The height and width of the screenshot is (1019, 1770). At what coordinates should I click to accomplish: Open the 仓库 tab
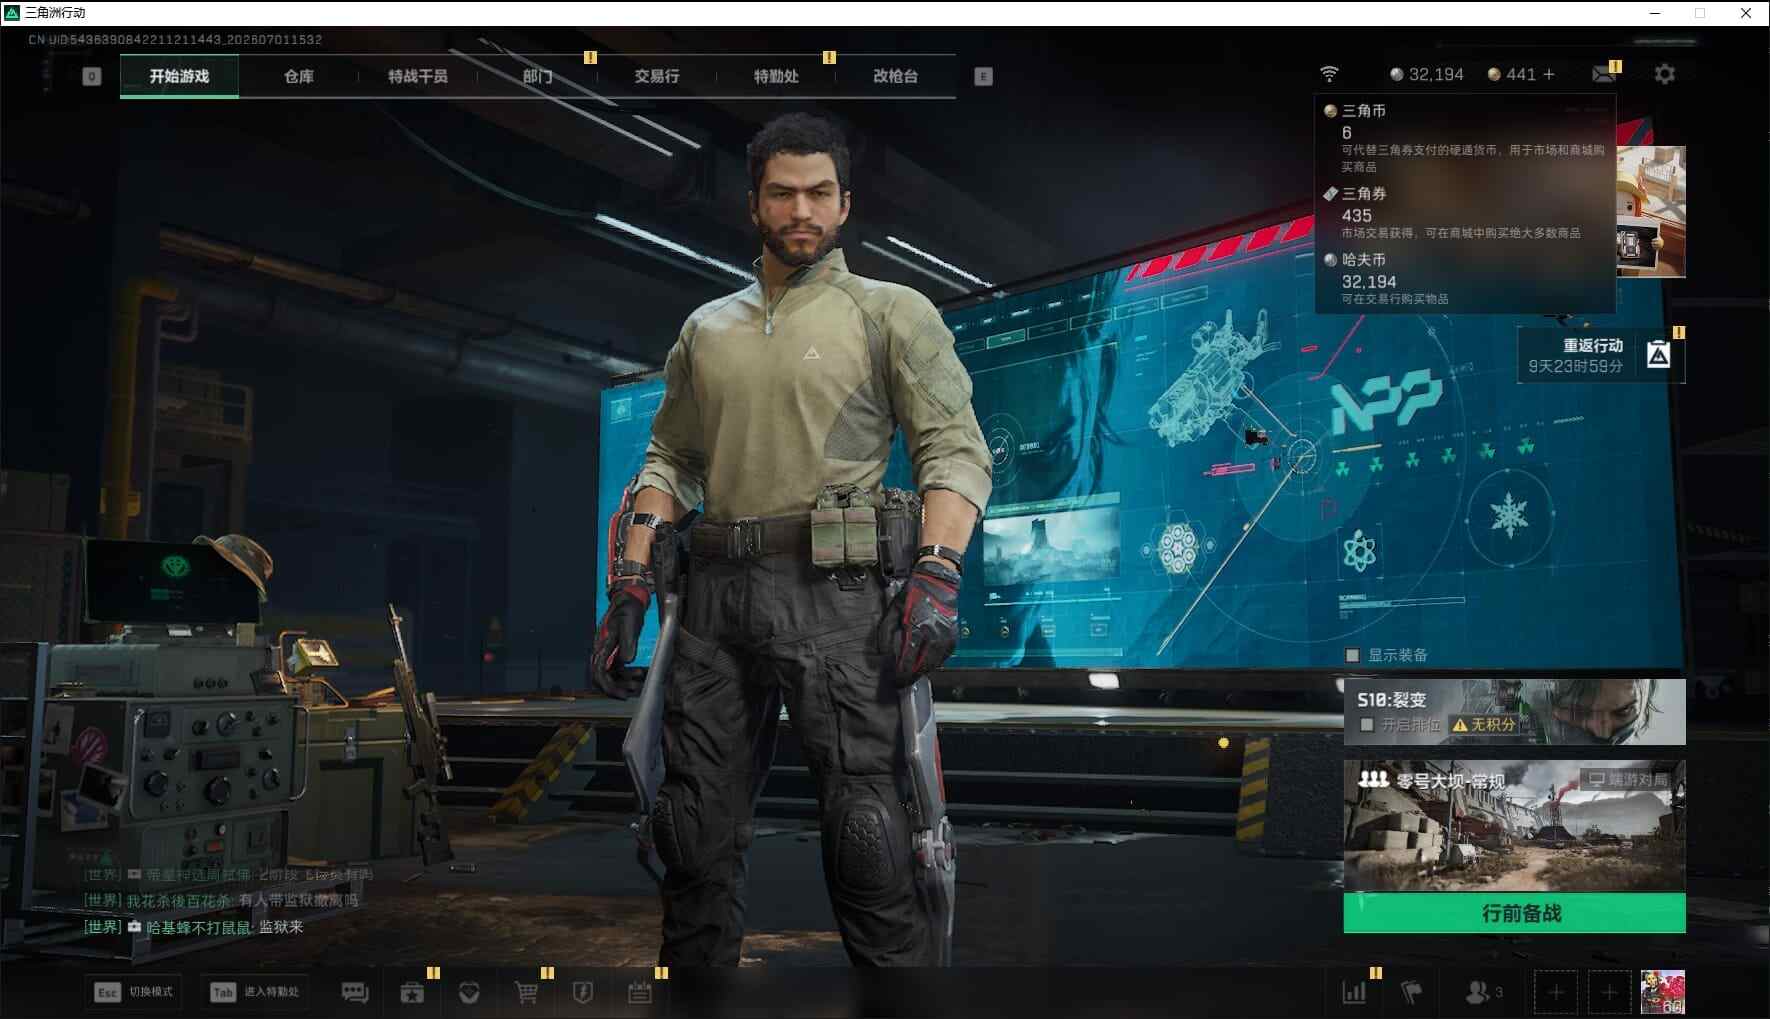pos(298,76)
